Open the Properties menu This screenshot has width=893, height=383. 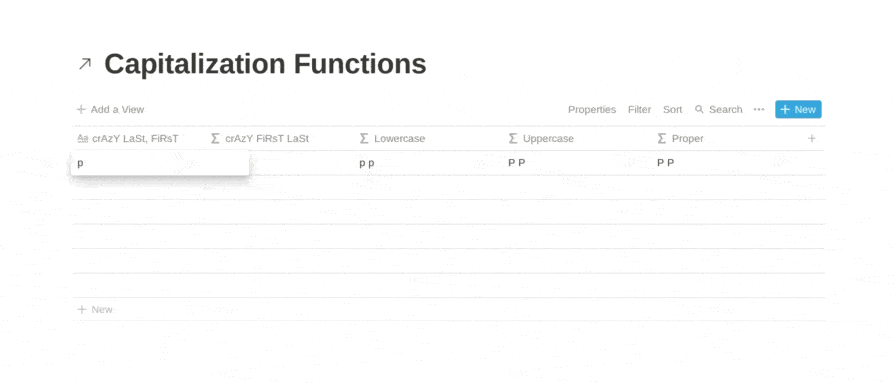point(592,109)
